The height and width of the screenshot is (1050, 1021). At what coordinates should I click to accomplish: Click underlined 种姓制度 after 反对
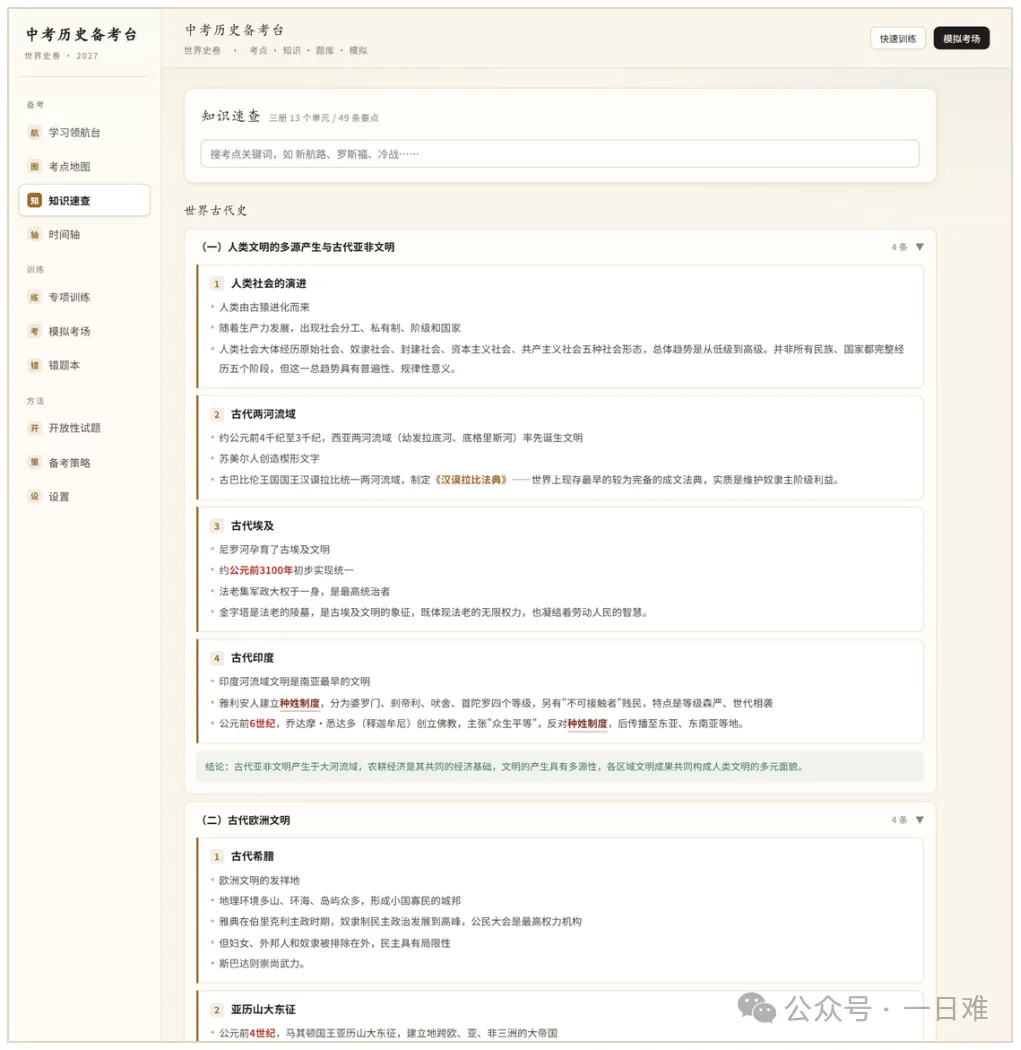point(587,723)
